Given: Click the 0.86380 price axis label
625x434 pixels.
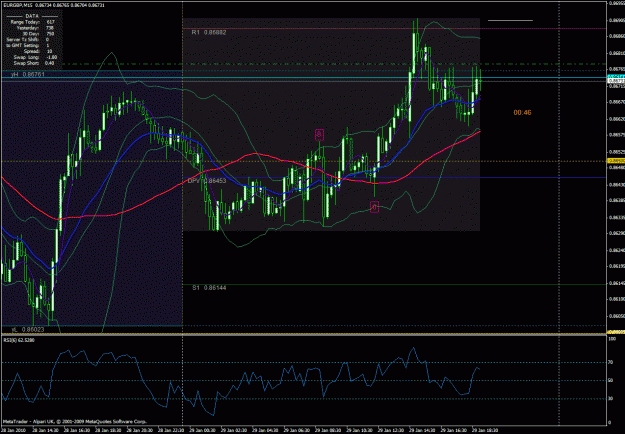Looking at the screenshot, I should tap(617, 201).
